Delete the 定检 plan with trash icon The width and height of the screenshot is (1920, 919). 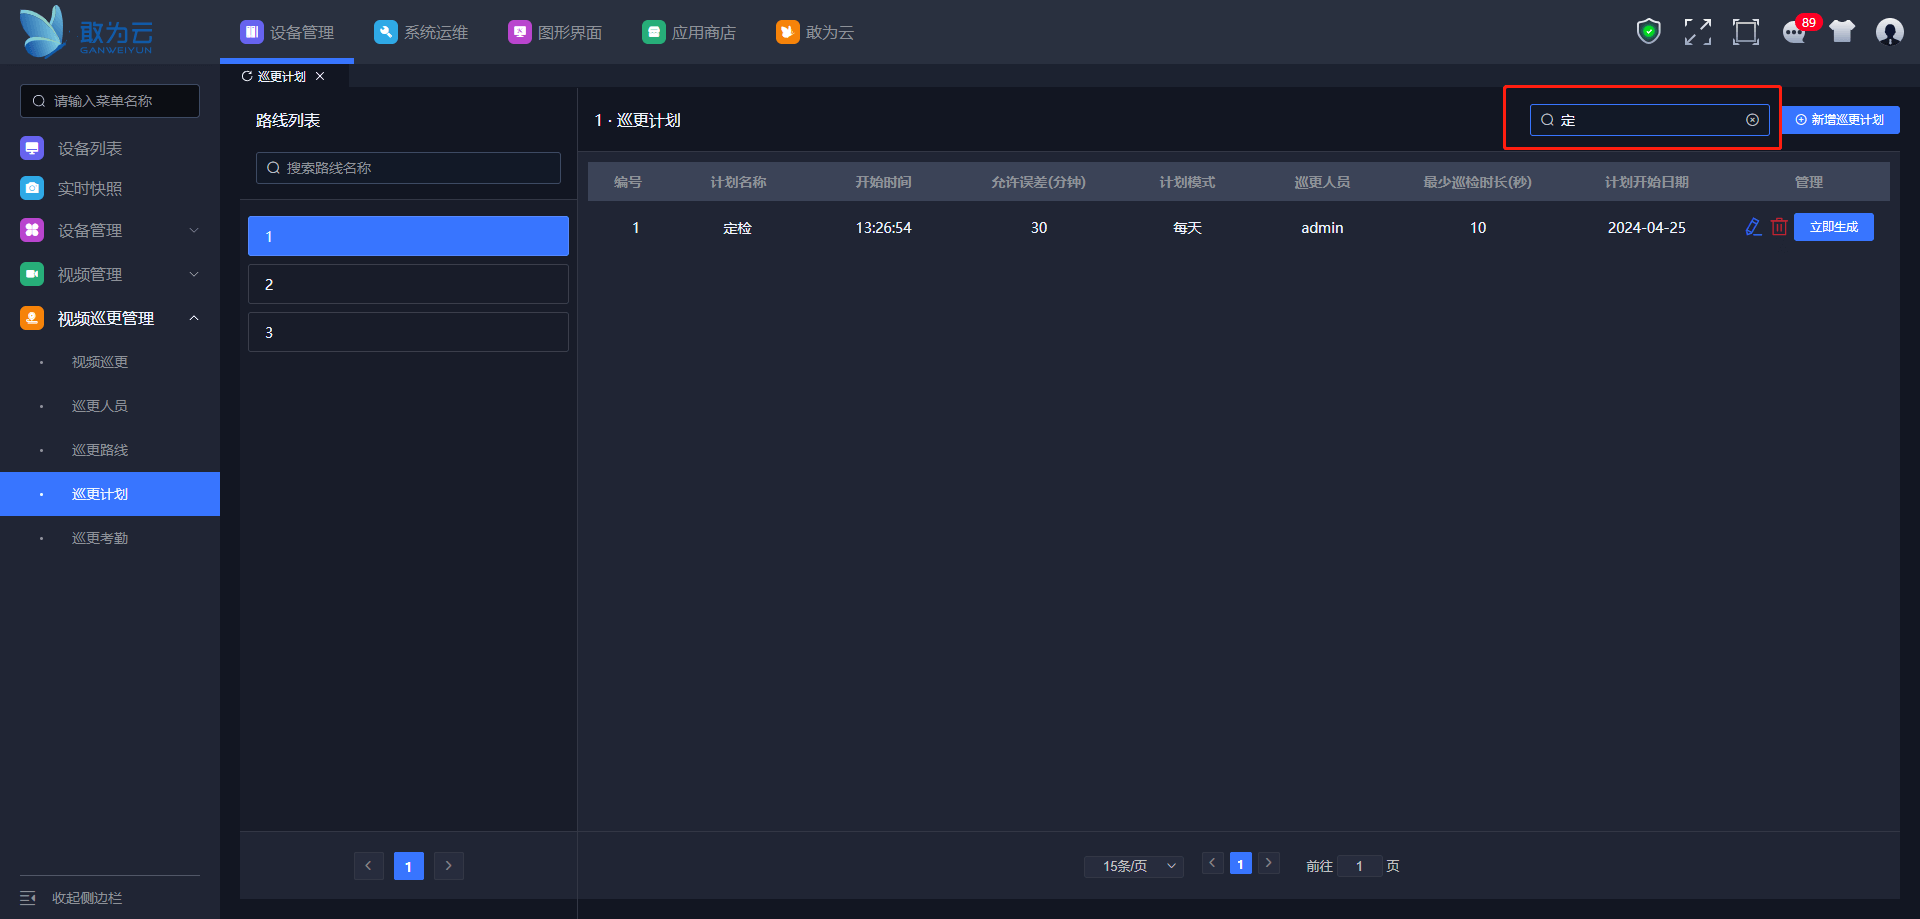pos(1779,227)
